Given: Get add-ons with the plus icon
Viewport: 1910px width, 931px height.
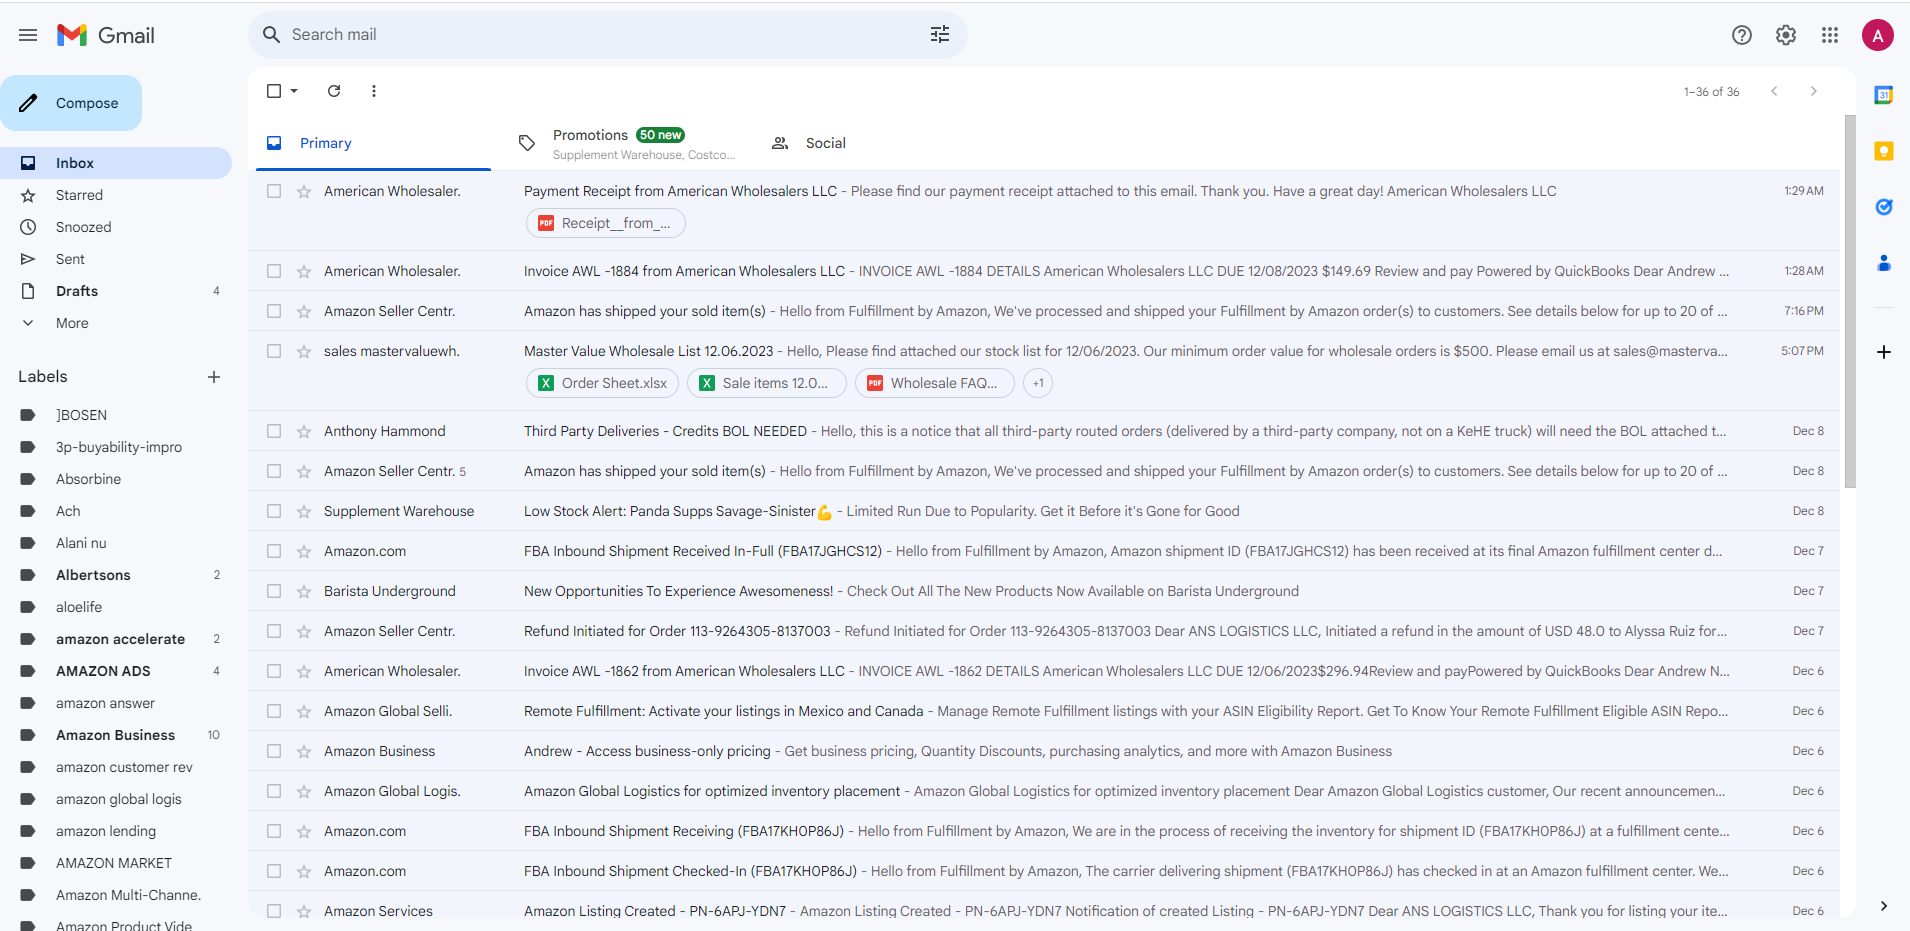Looking at the screenshot, I should coord(1884,352).
